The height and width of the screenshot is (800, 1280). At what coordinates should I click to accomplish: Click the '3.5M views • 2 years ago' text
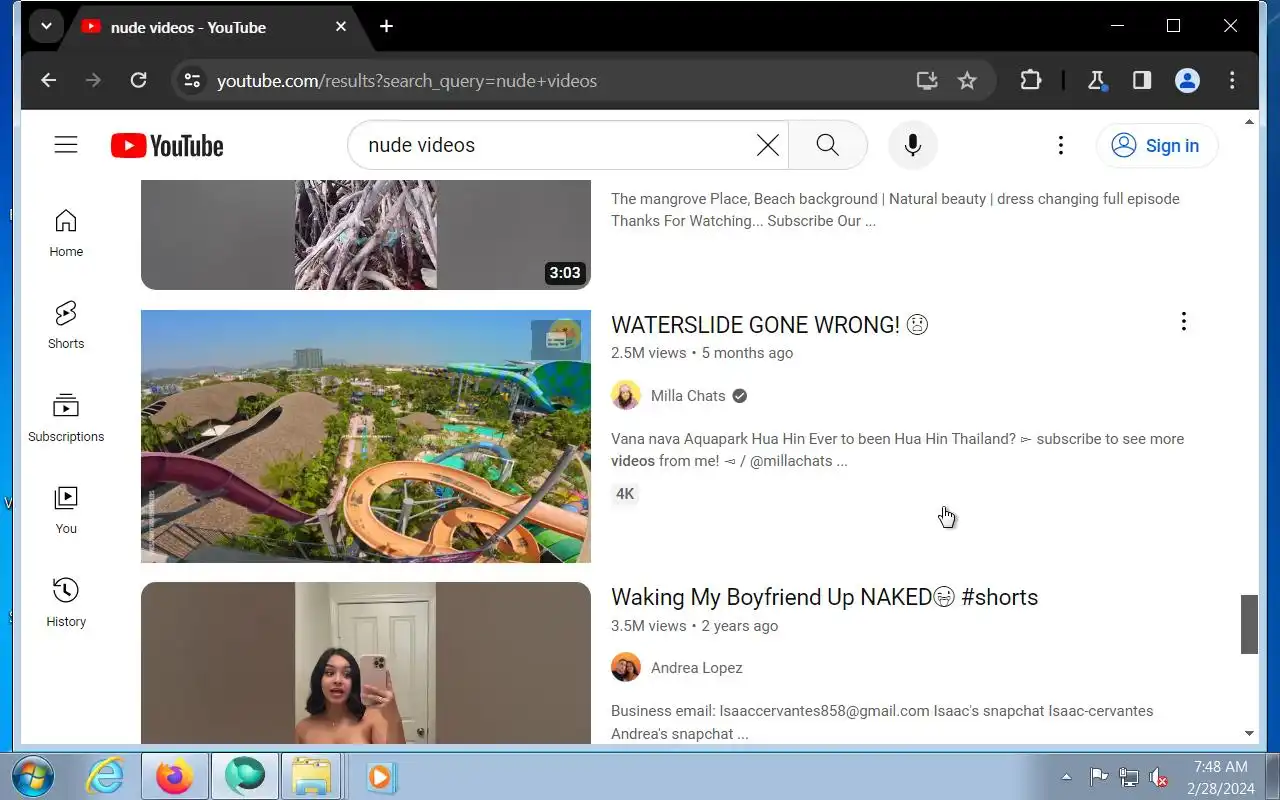pos(695,626)
